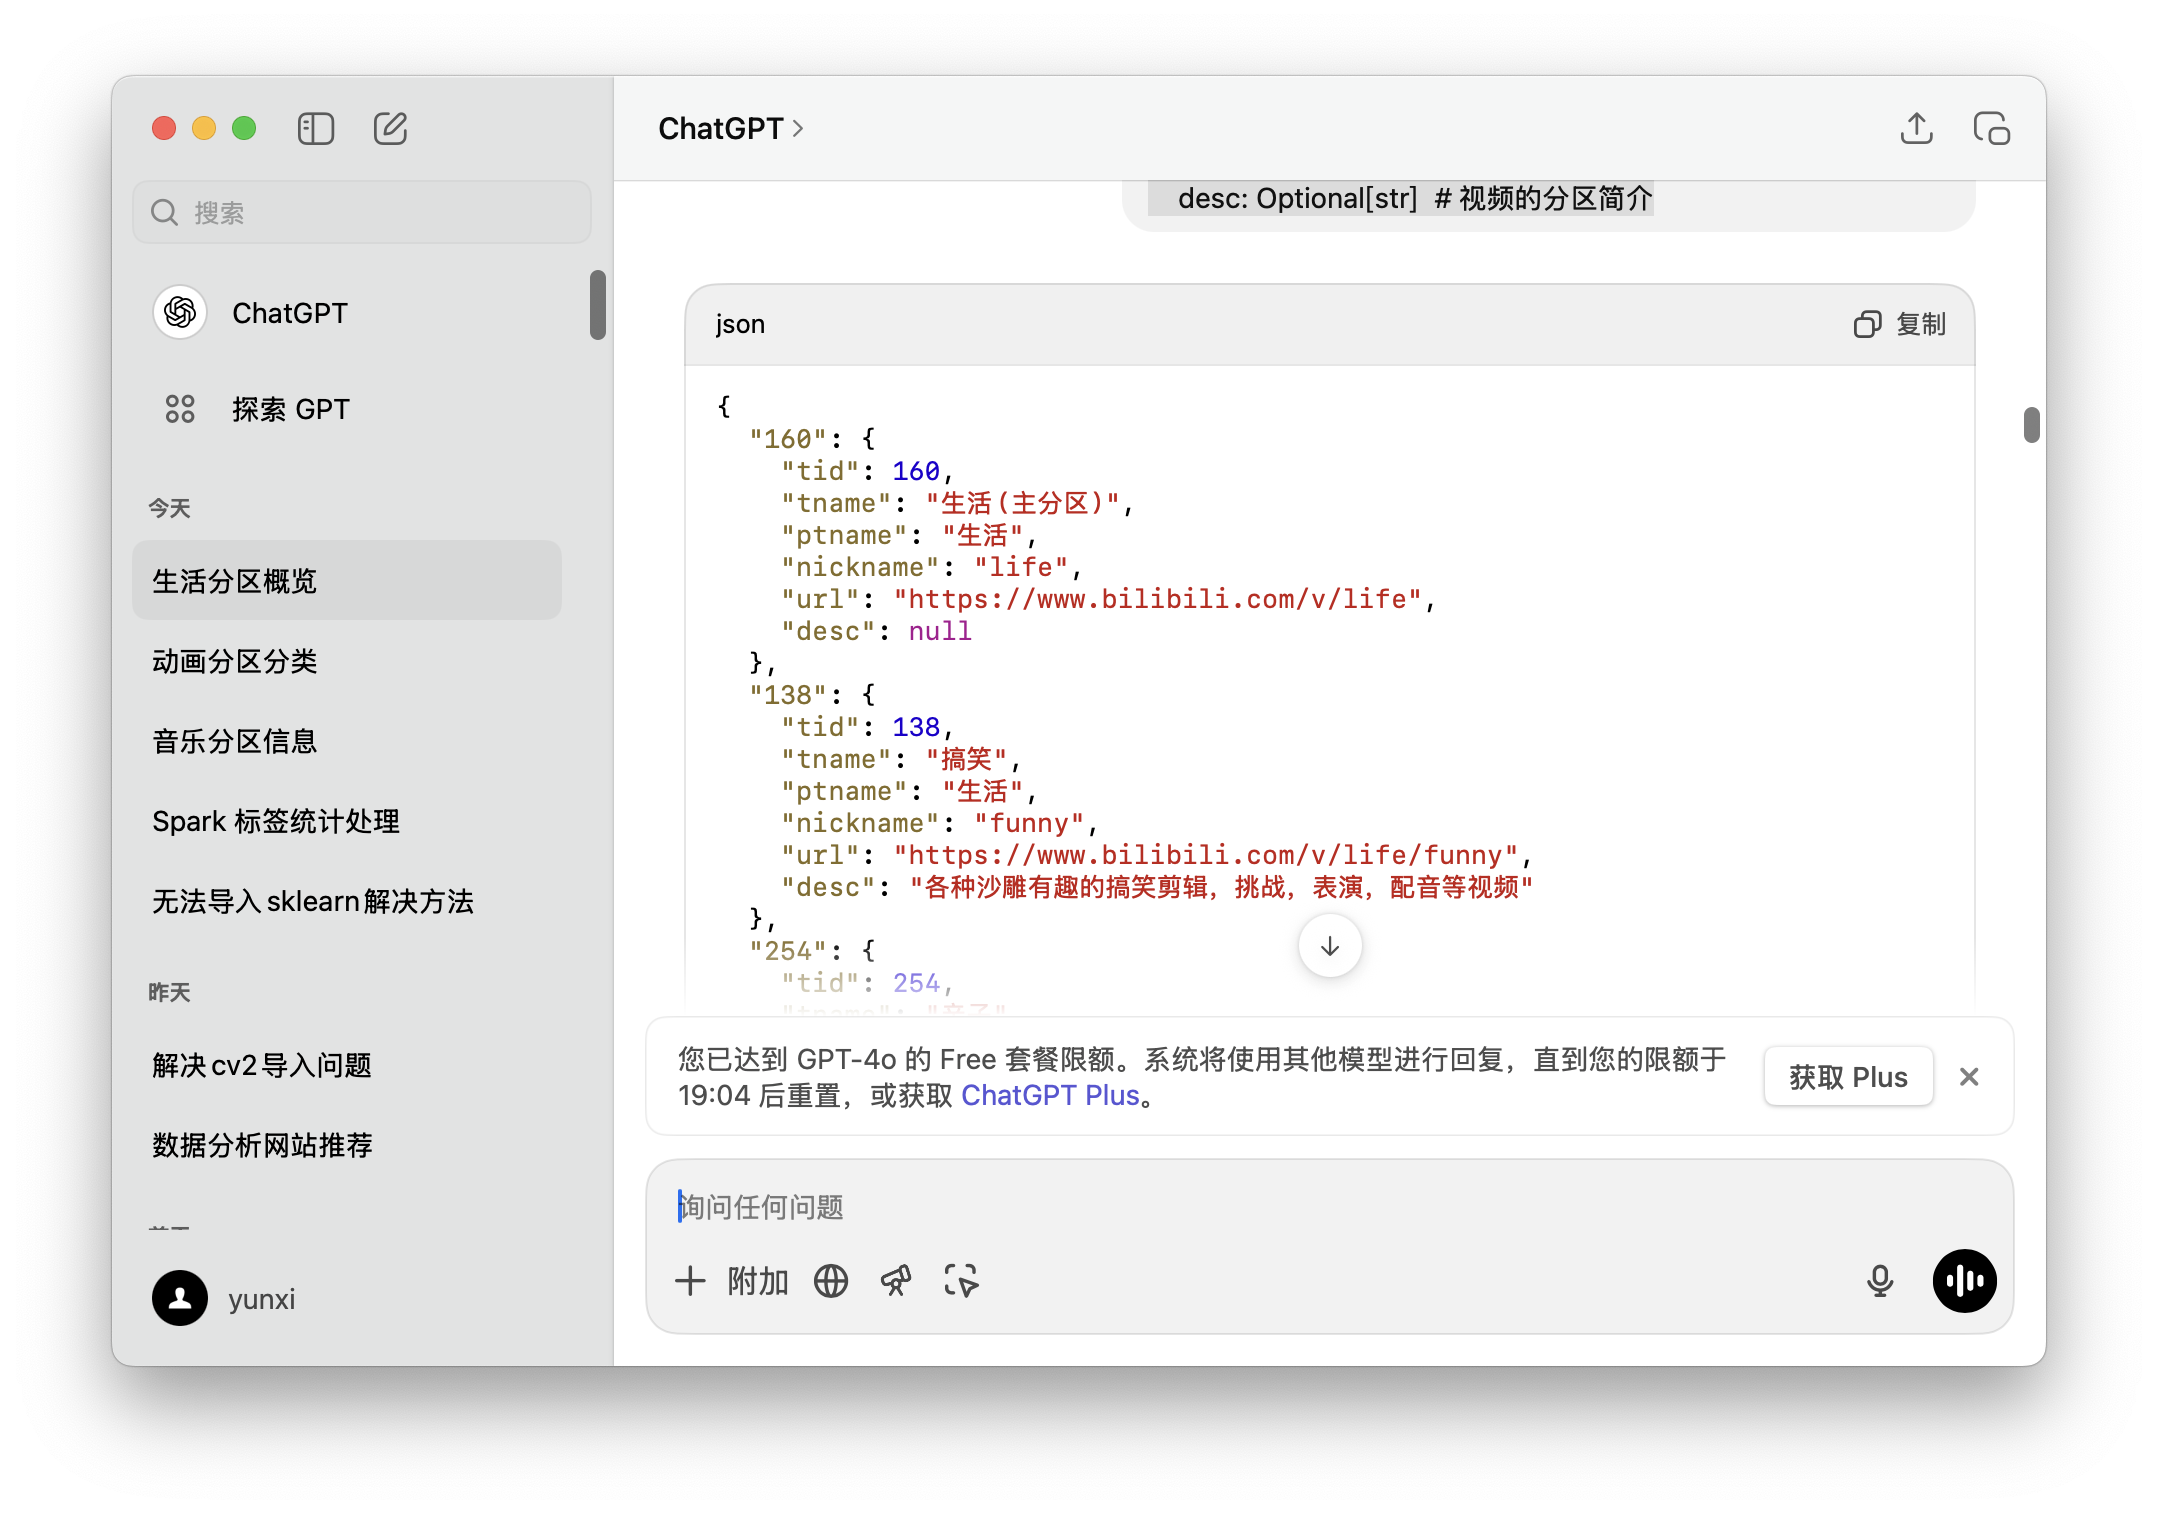Click the 今天 section header
2158x1514 pixels.
click(x=169, y=508)
